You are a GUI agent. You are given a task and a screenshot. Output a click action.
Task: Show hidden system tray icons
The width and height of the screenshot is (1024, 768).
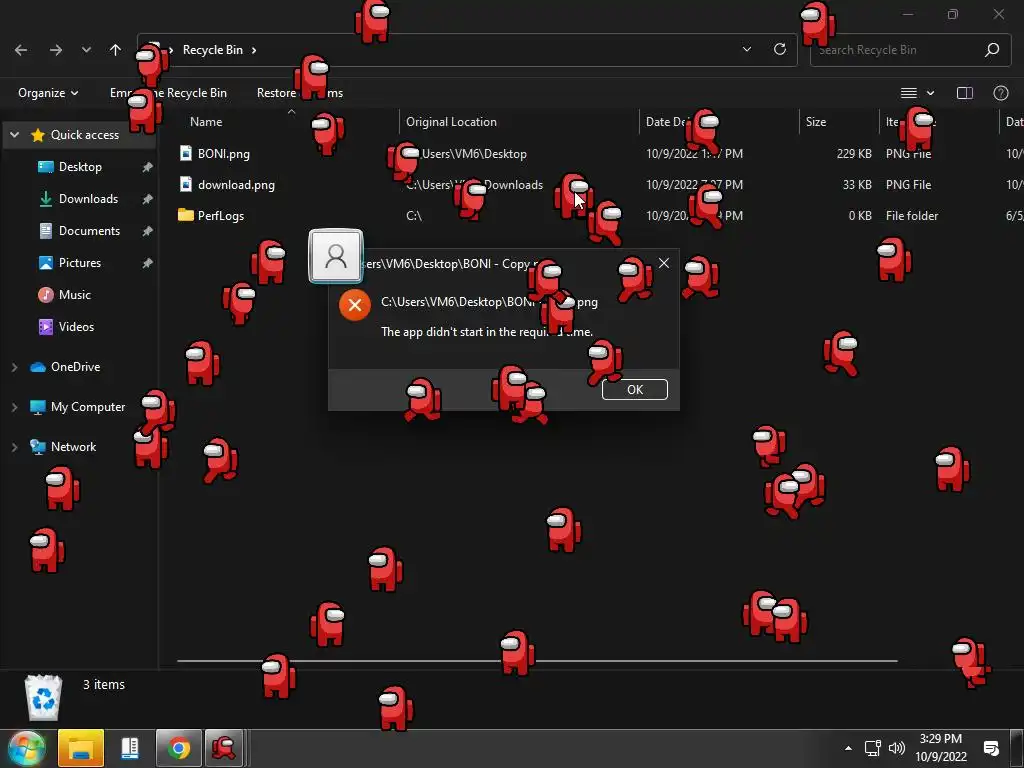[x=848, y=748]
